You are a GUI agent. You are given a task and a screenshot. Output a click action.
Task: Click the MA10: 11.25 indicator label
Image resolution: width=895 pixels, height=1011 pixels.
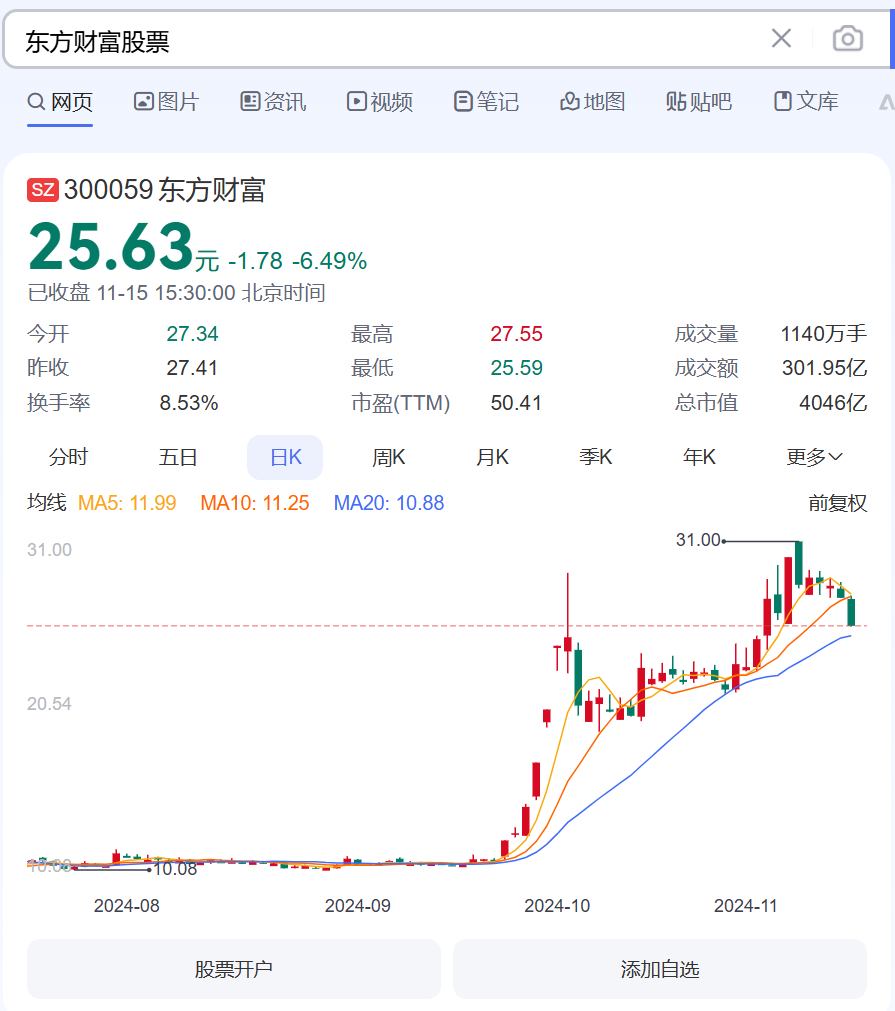(x=255, y=503)
